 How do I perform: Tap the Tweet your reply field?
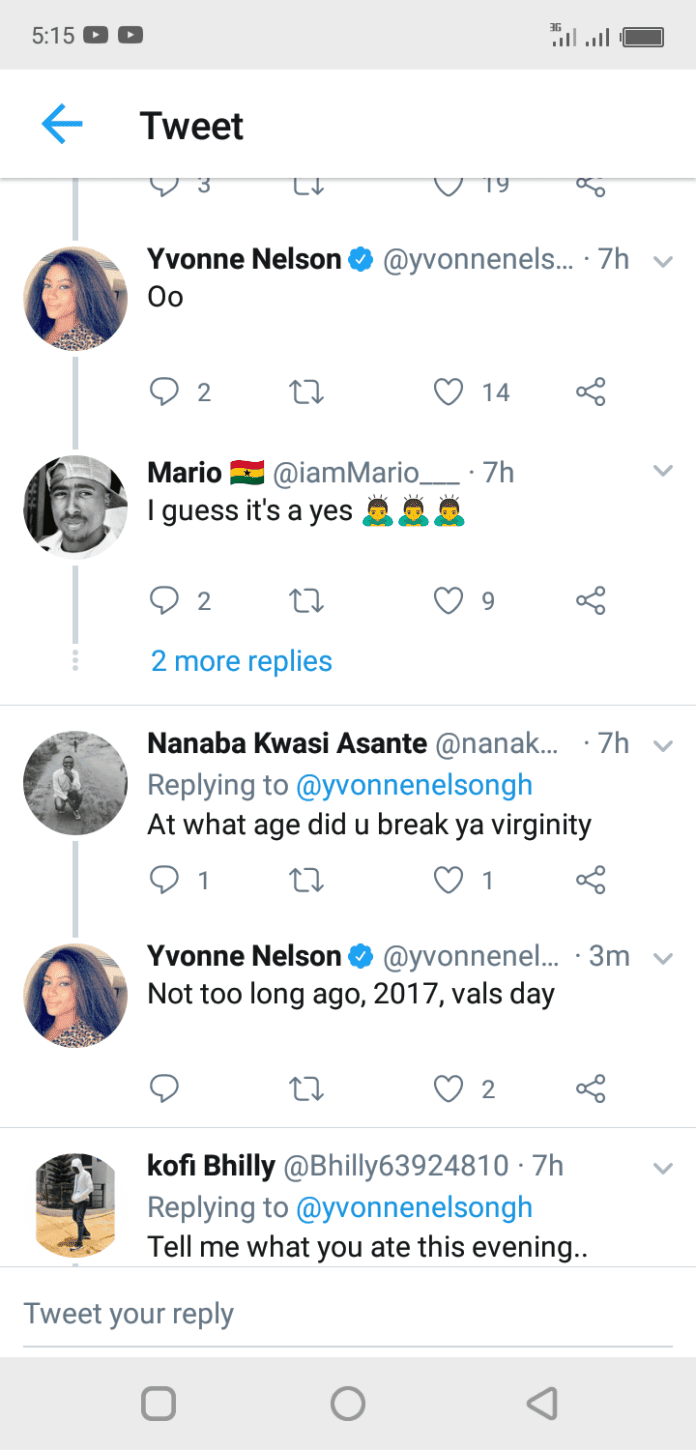(348, 1313)
